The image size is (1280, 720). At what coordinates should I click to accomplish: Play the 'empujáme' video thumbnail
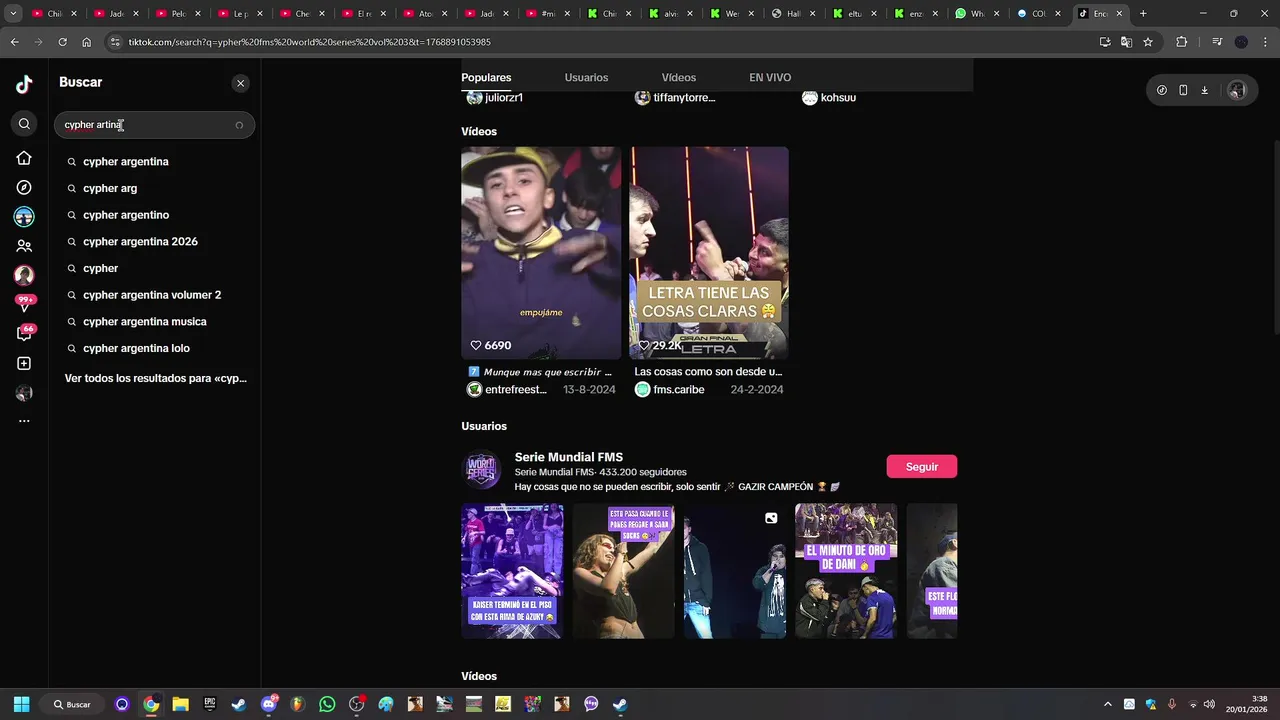point(541,253)
